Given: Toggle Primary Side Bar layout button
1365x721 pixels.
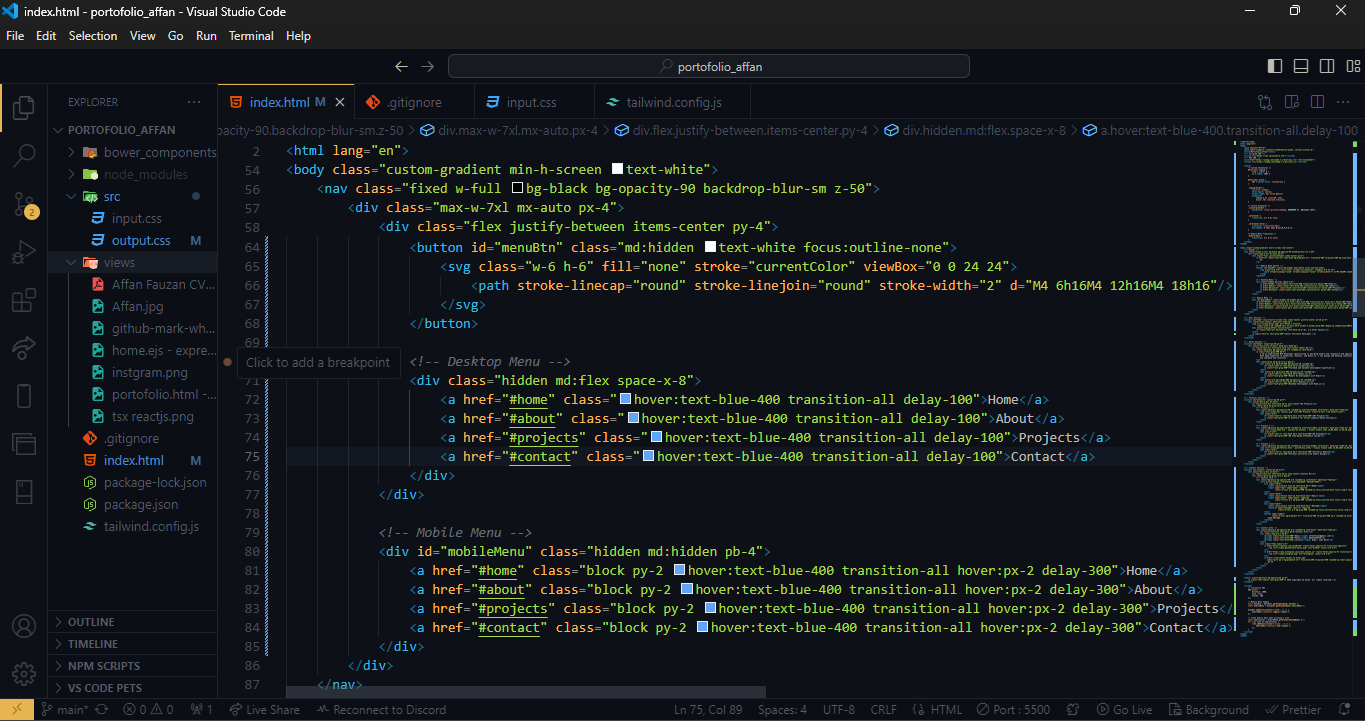Looking at the screenshot, I should [1275, 66].
